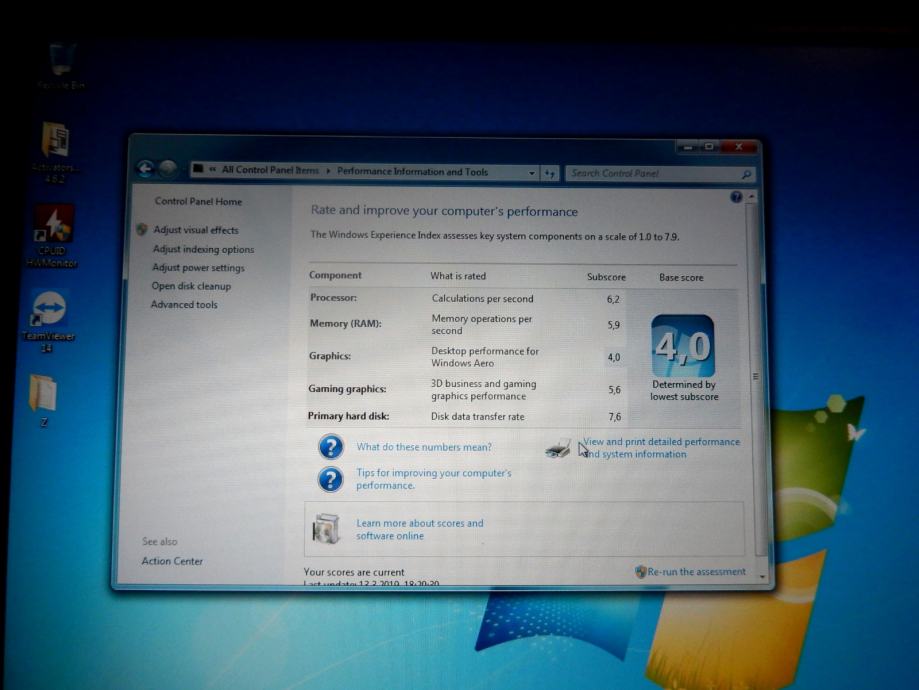
Task: Click the scrollbar up arrow
Action: click(x=752, y=197)
